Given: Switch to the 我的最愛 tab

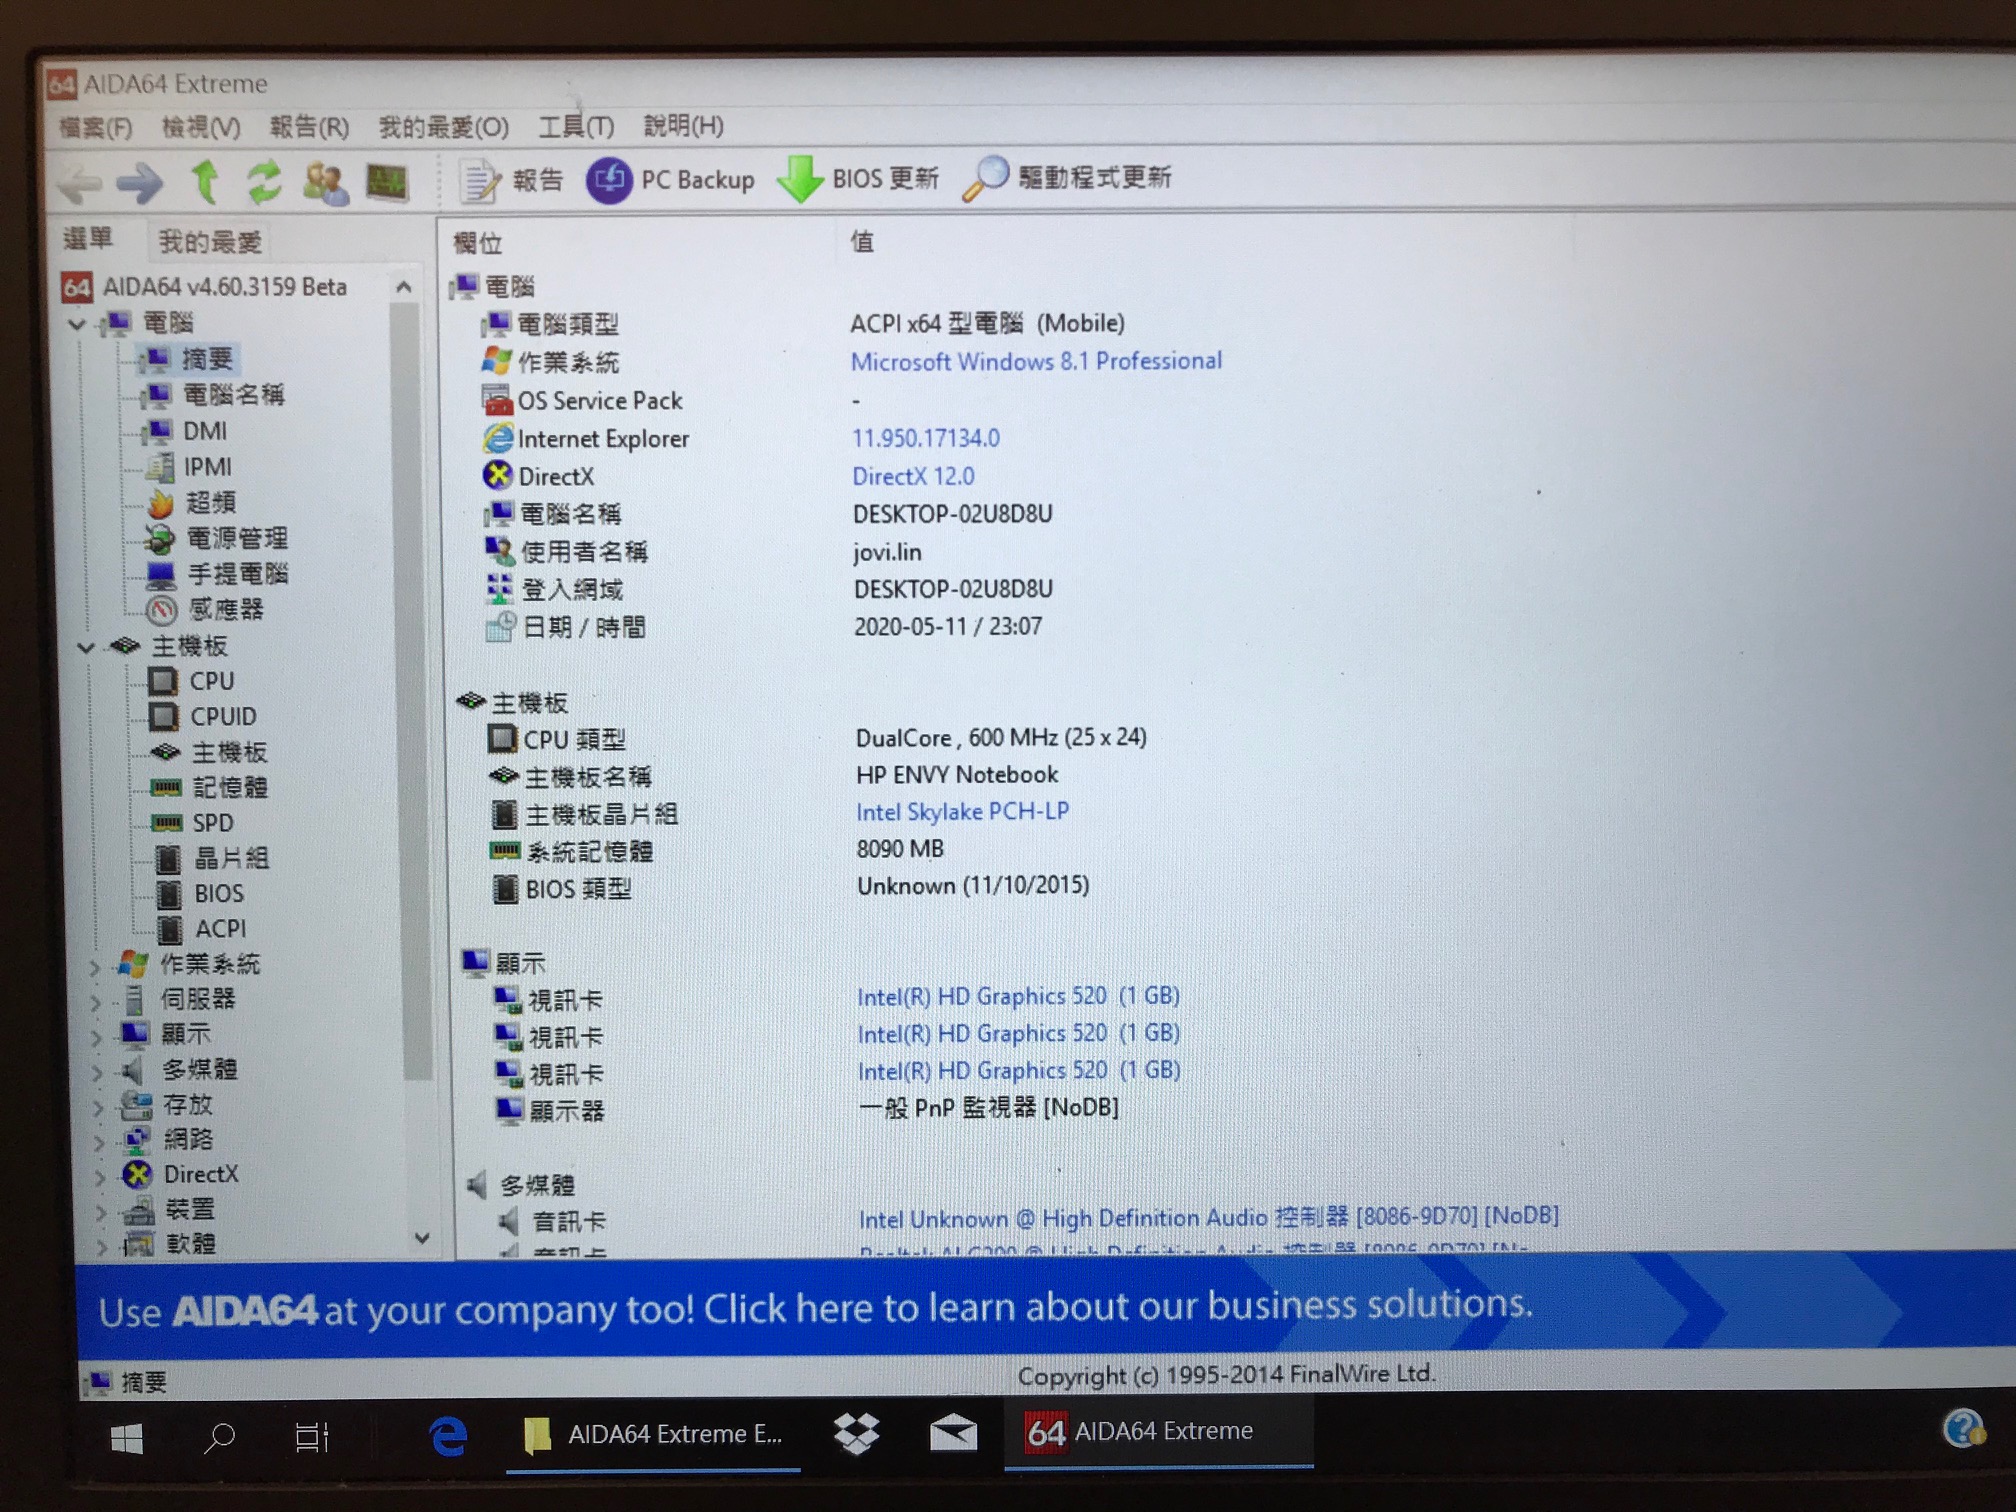Looking at the screenshot, I should [210, 241].
